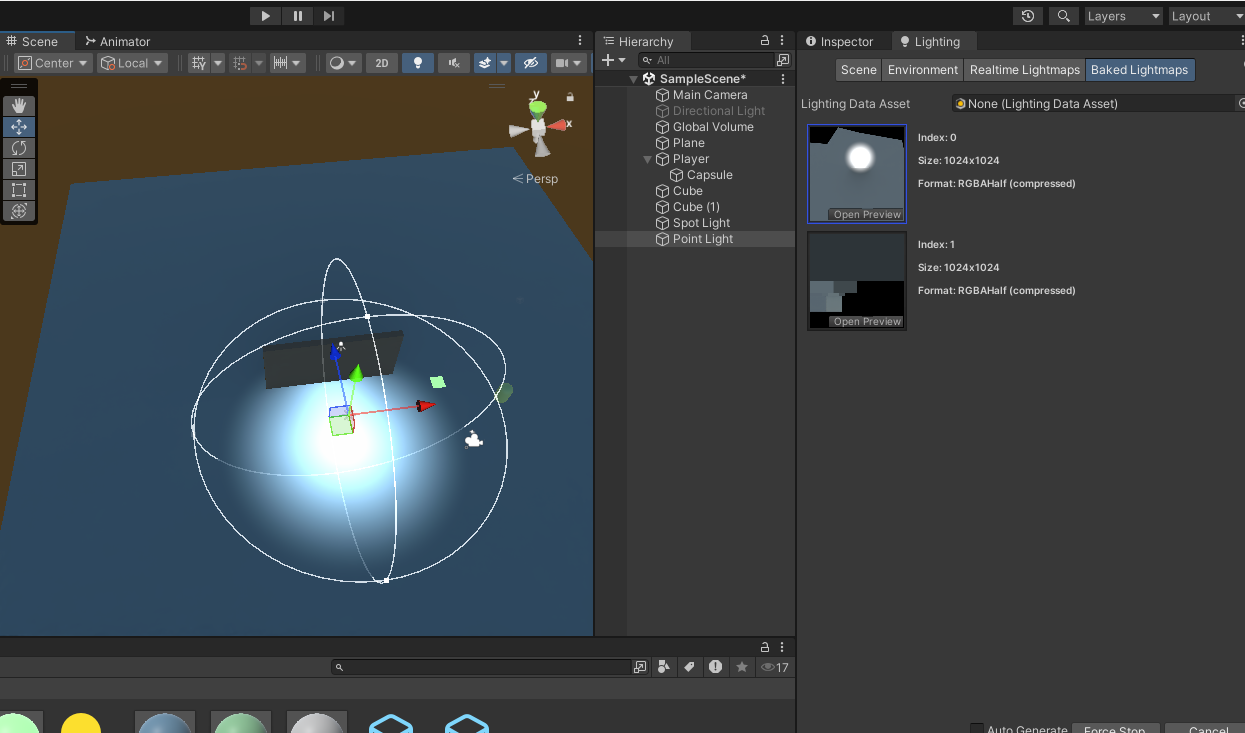Toggle 2D view mode
The height and width of the screenshot is (733, 1245).
tap(382, 63)
